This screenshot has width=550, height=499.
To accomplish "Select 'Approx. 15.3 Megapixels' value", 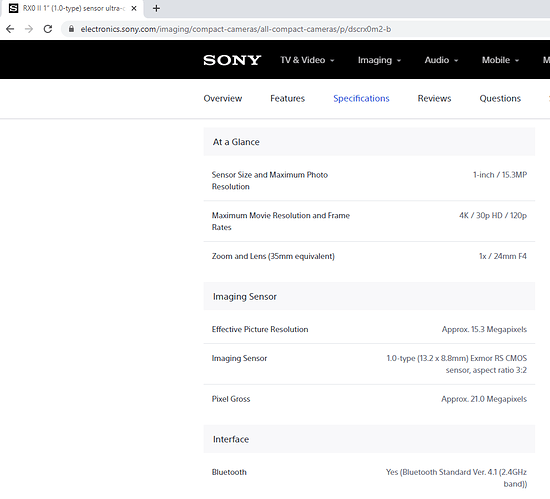I will click(x=484, y=329).
